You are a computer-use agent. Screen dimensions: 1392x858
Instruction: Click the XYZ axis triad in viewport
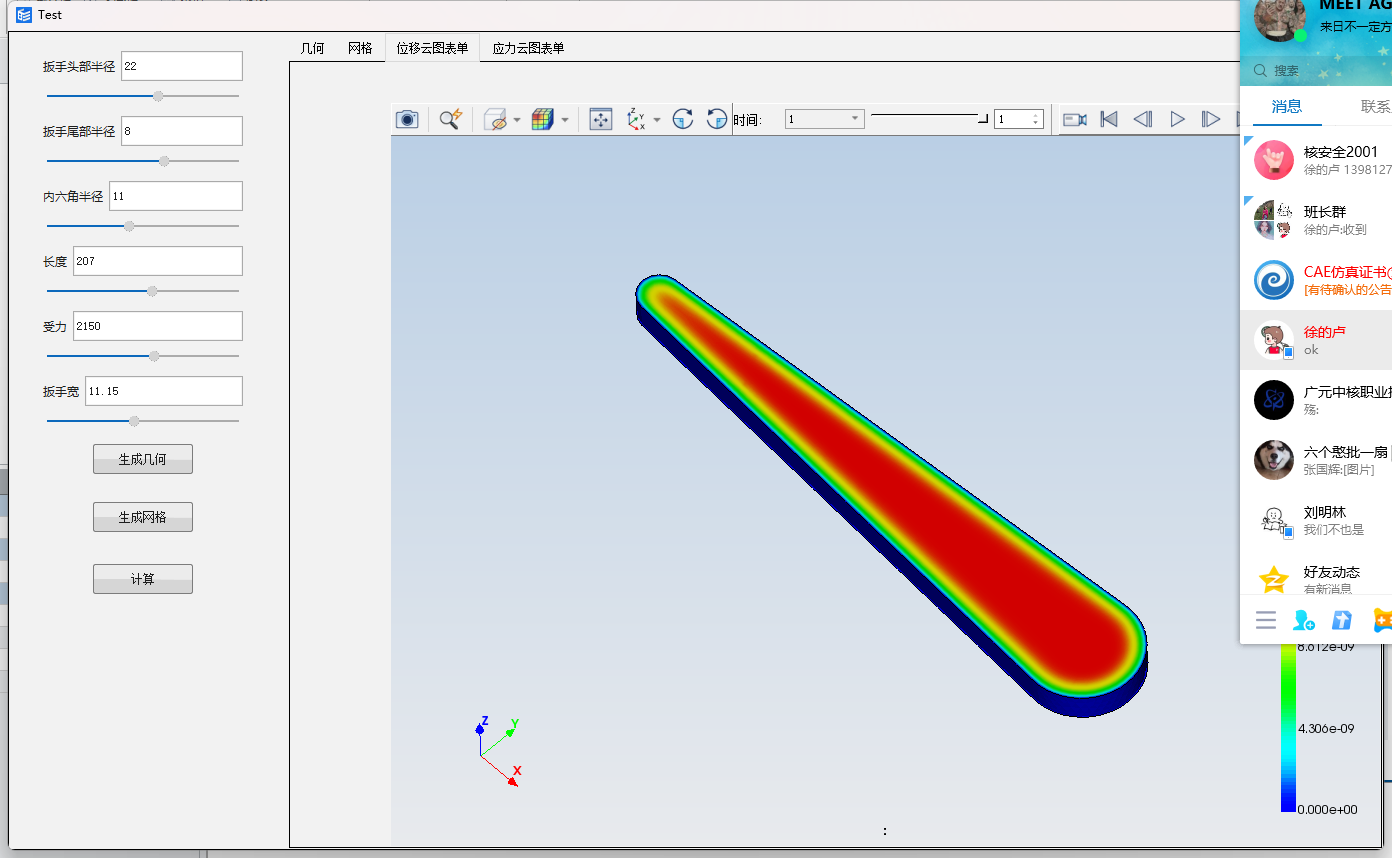point(498,750)
